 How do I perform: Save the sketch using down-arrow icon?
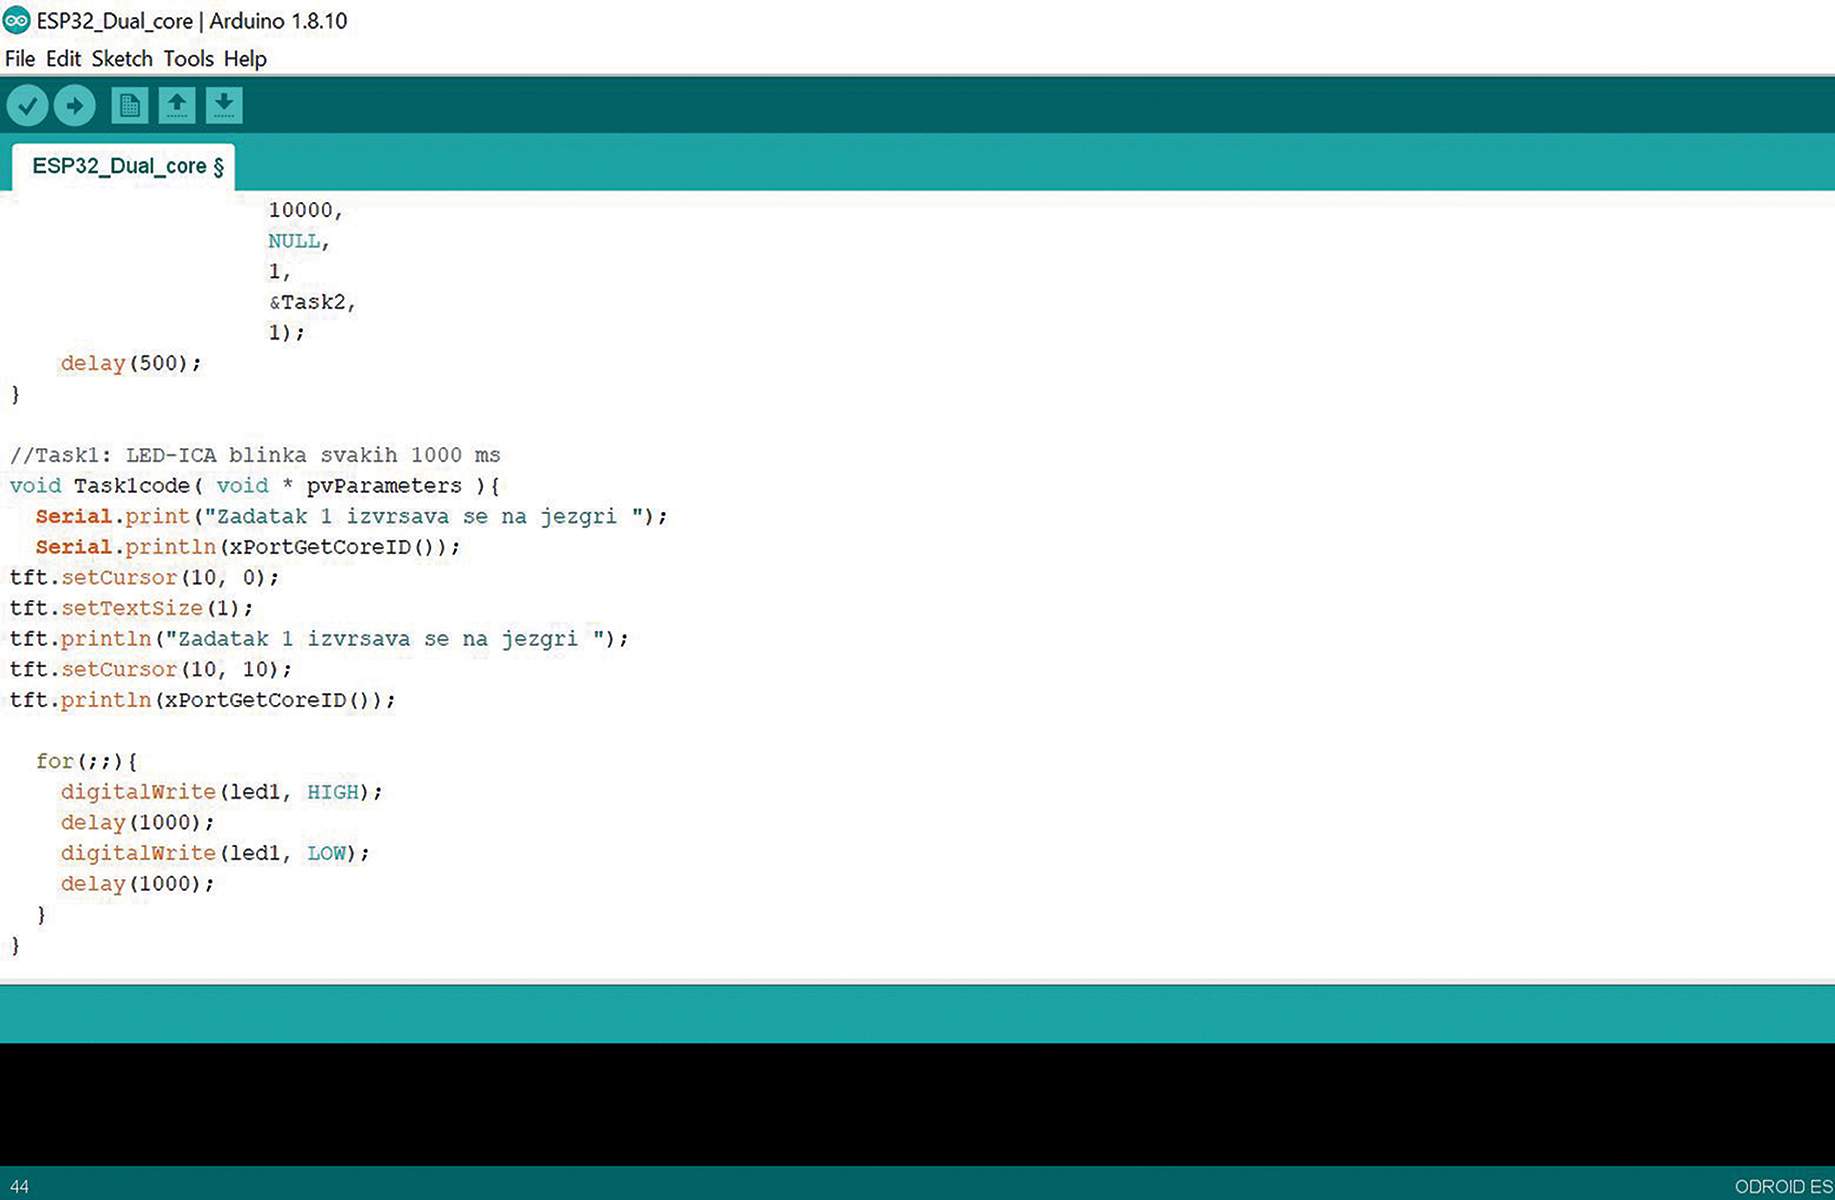[x=224, y=105]
